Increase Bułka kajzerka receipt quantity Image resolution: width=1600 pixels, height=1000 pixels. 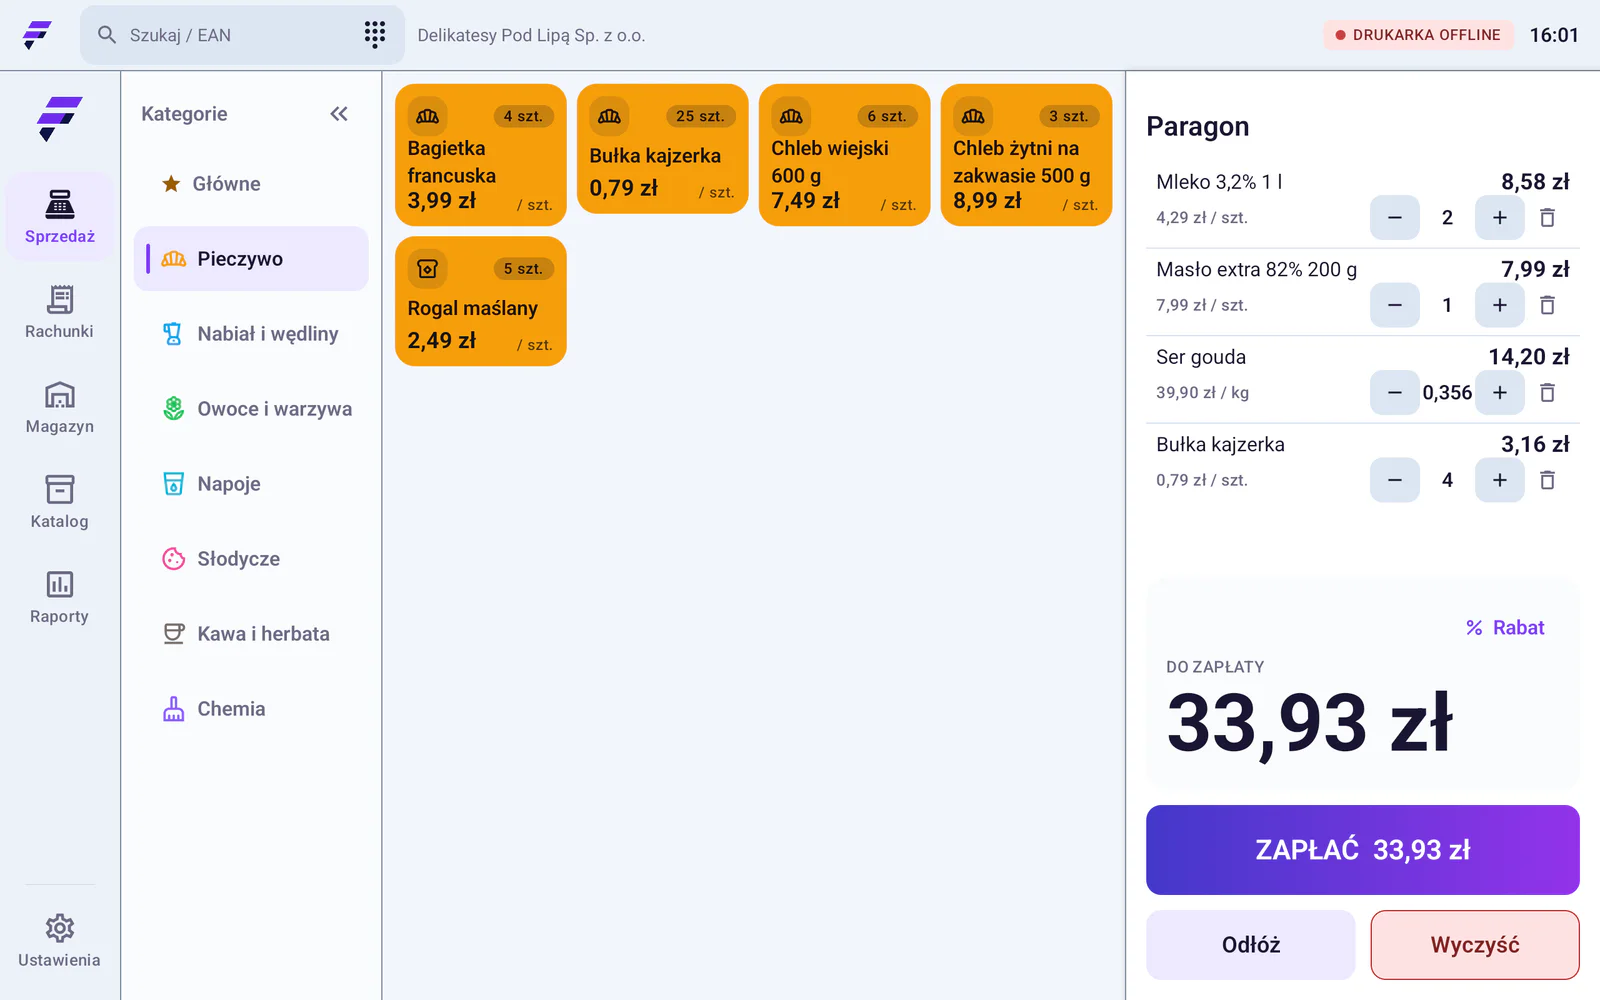pos(1500,480)
